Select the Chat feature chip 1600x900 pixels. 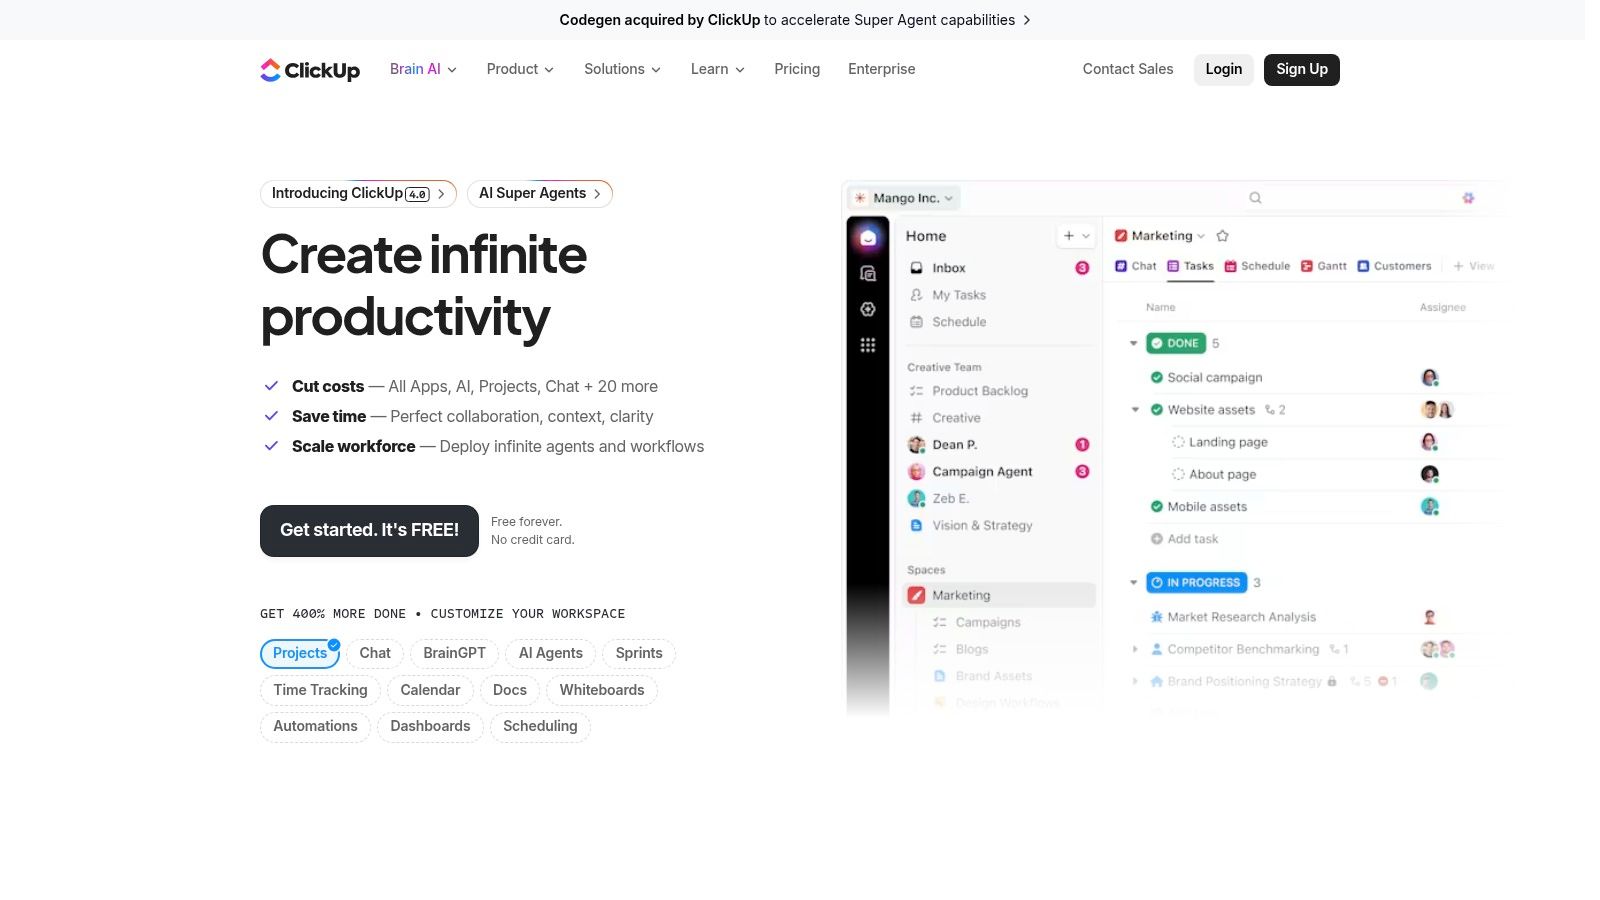coord(375,653)
